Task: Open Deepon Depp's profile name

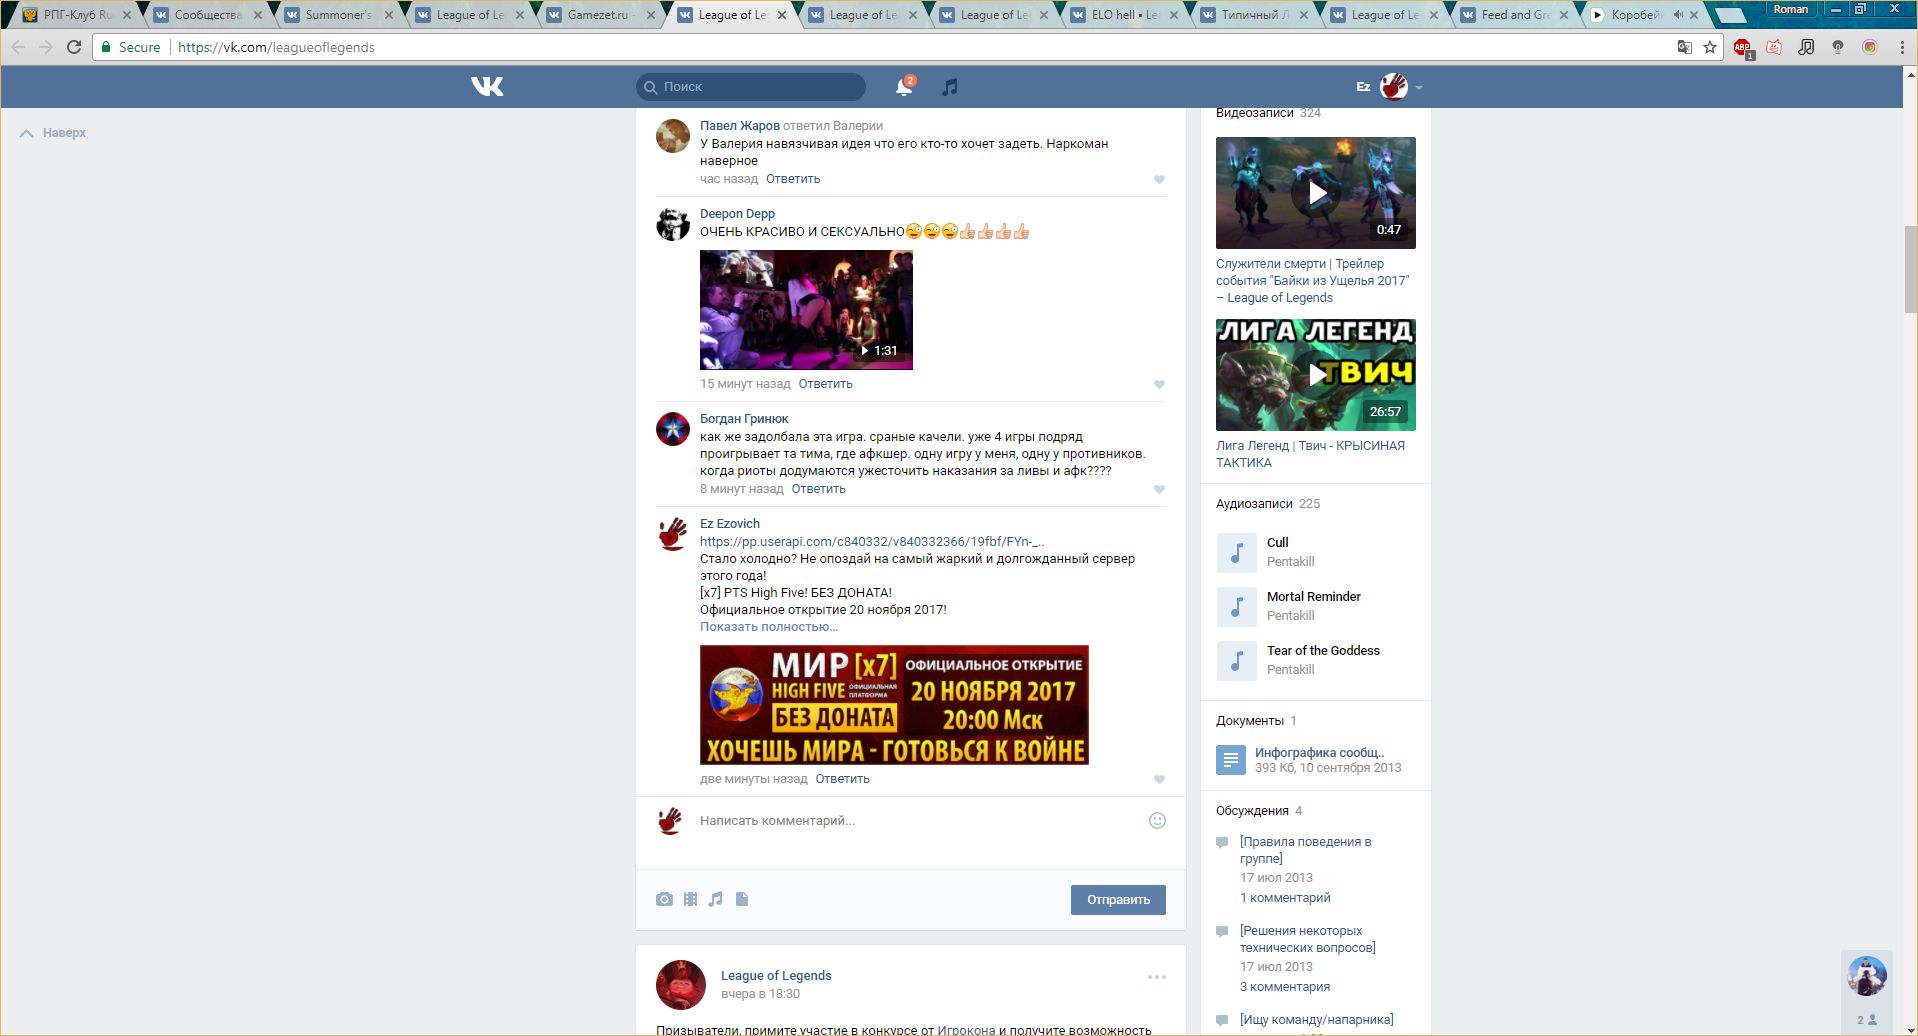Action: [x=737, y=214]
